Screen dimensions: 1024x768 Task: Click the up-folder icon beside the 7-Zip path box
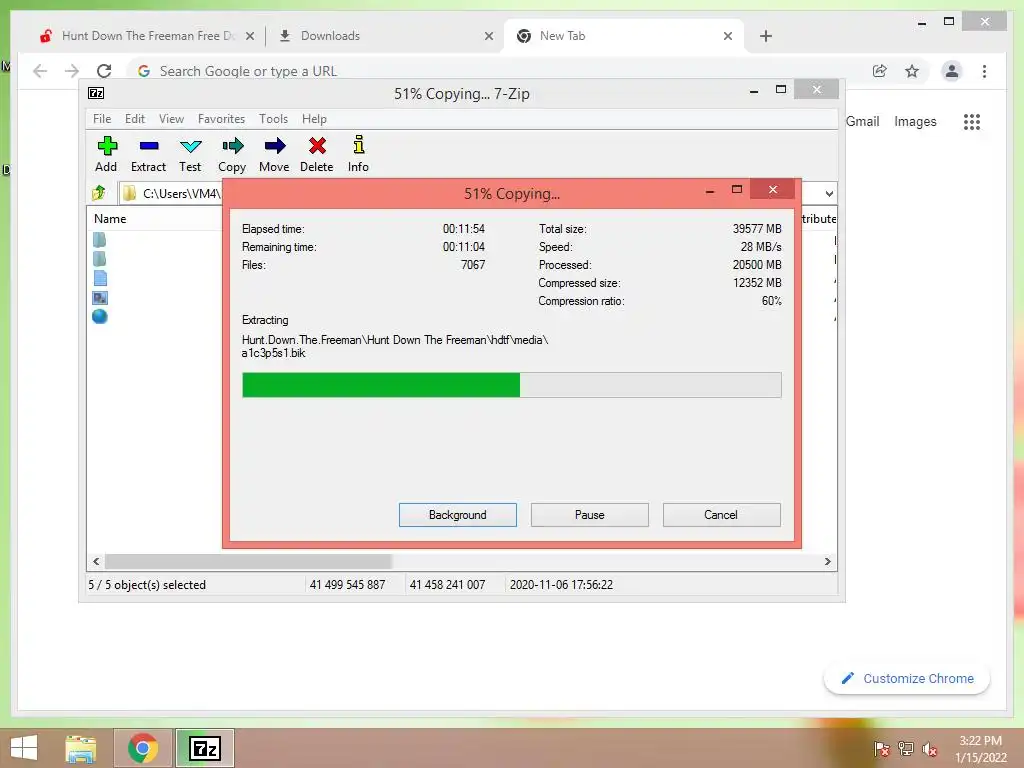tap(99, 193)
